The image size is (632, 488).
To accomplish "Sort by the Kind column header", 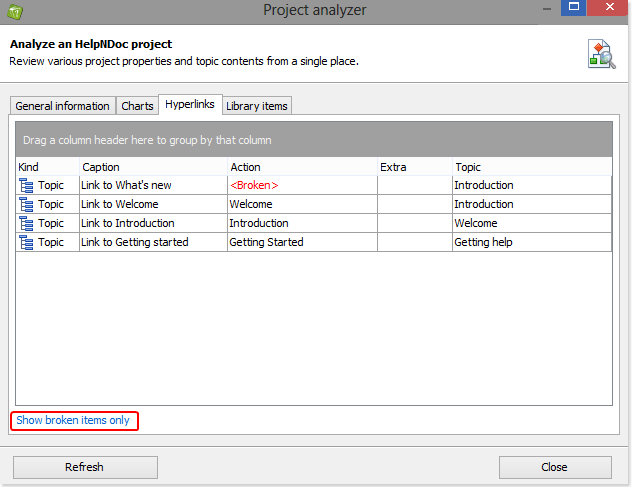I will coord(48,167).
